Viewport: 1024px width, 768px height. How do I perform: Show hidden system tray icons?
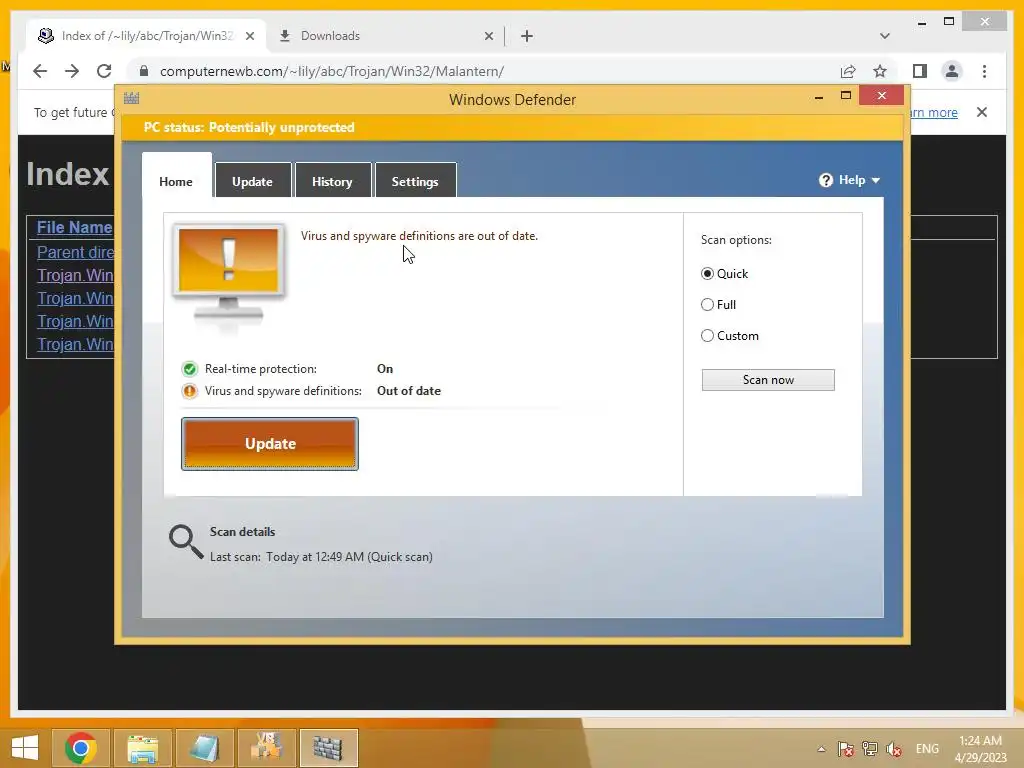821,749
